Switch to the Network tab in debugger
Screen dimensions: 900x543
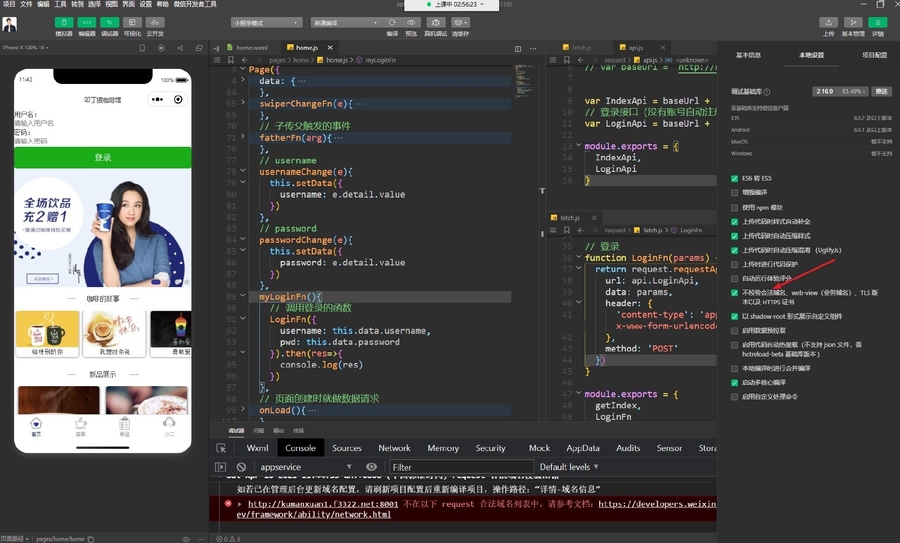point(394,448)
